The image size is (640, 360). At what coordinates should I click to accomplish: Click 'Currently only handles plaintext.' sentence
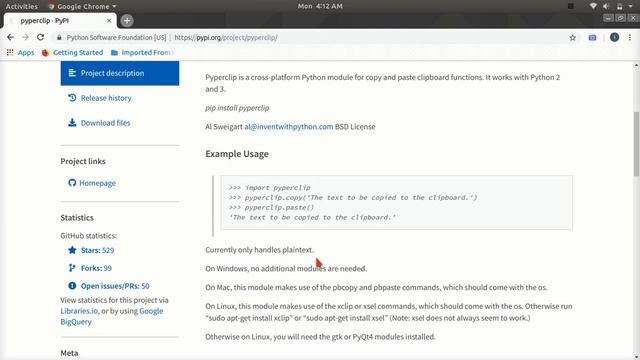click(x=260, y=250)
